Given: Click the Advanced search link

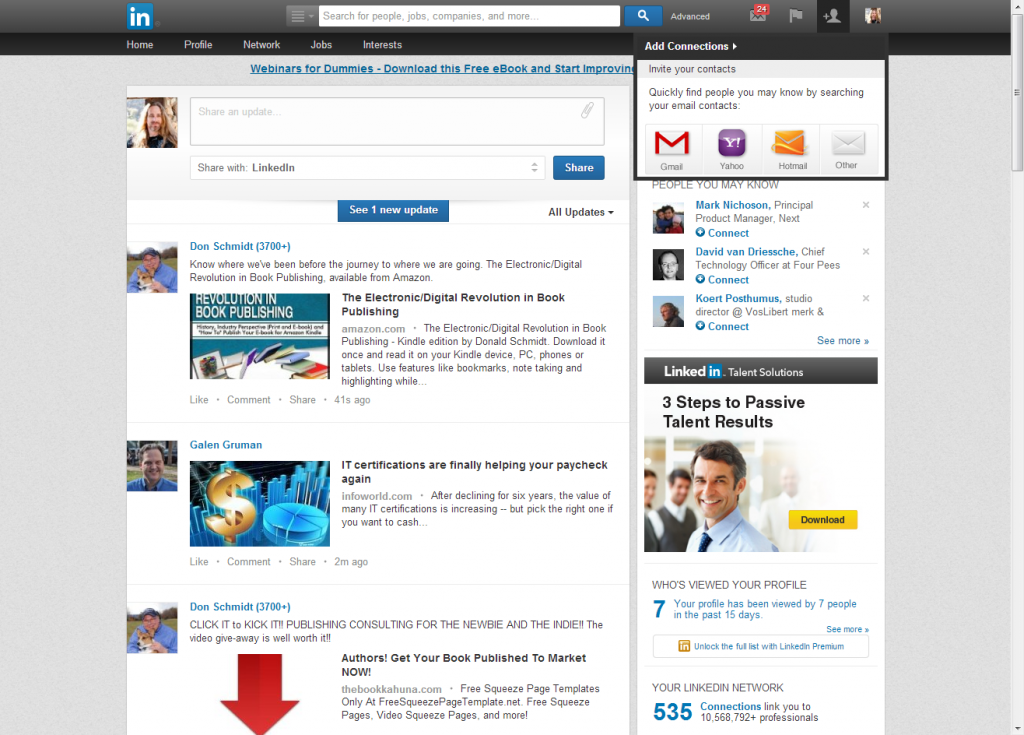Looking at the screenshot, I should click(x=690, y=16).
